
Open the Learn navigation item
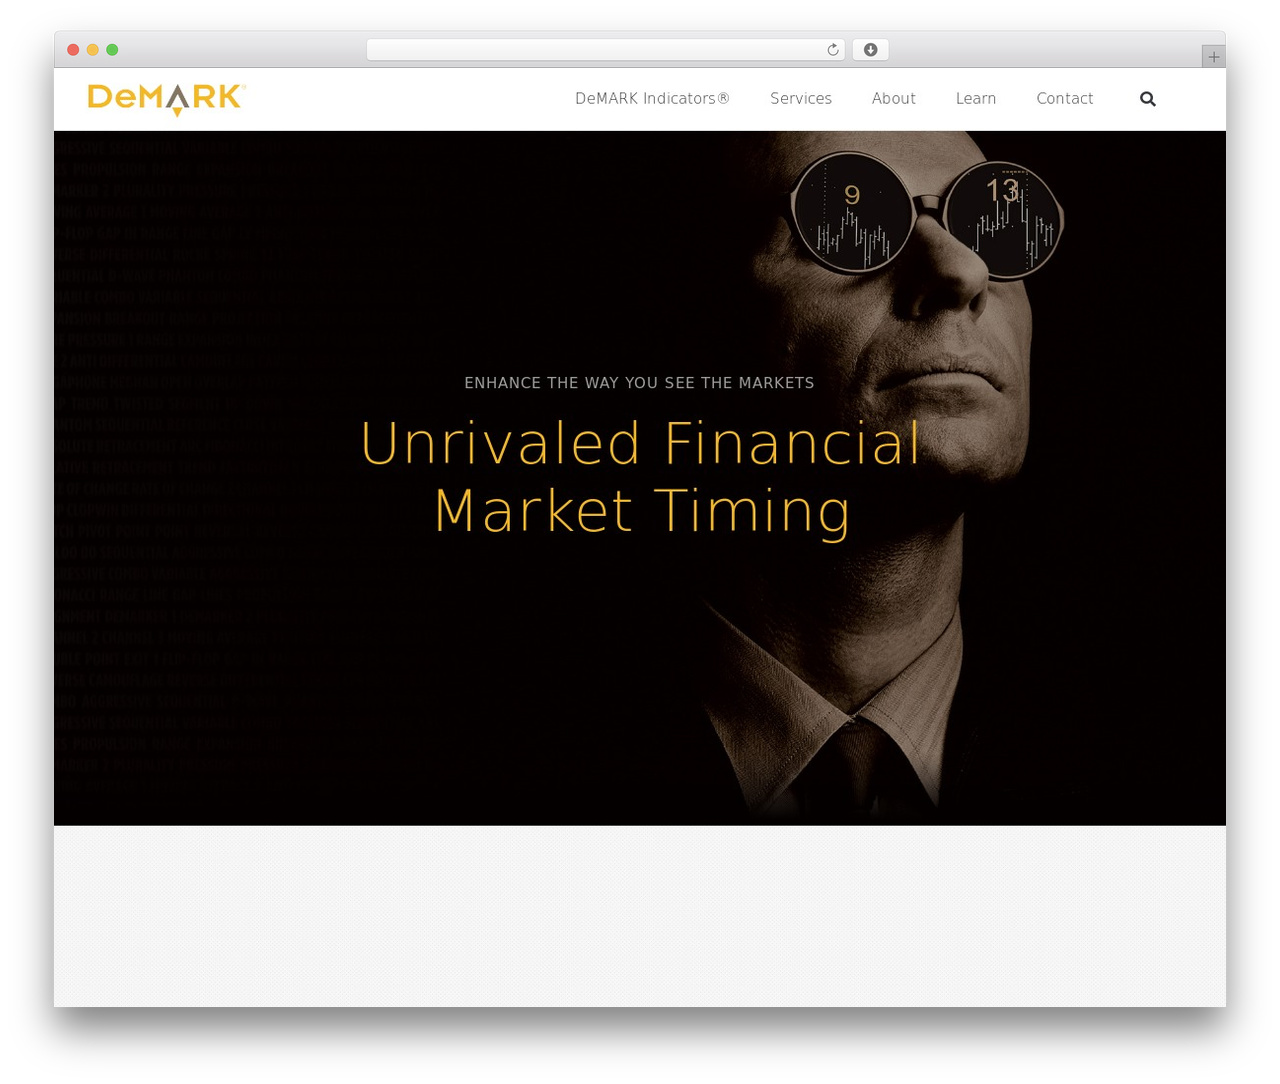[x=976, y=99]
